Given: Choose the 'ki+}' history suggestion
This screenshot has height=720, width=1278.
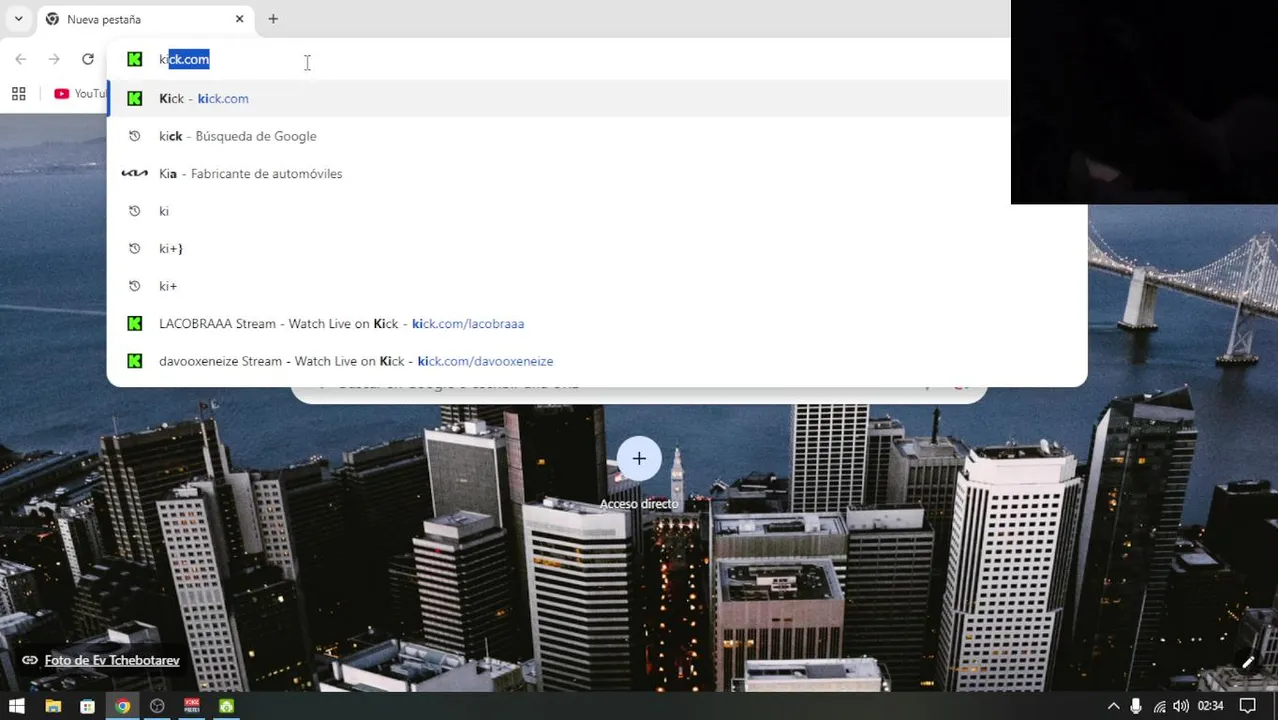Looking at the screenshot, I should (x=597, y=248).
